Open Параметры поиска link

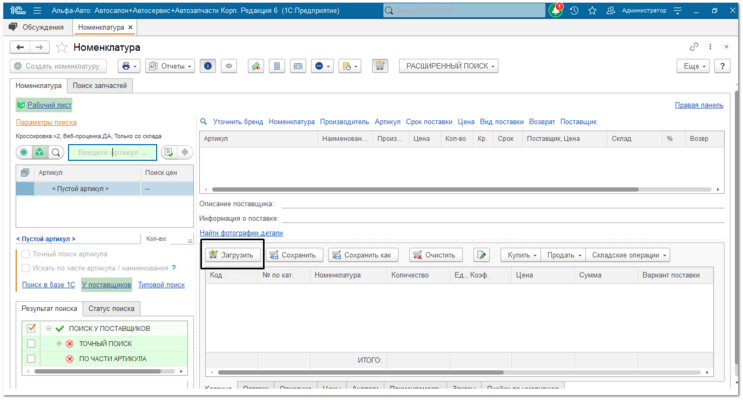(x=46, y=122)
